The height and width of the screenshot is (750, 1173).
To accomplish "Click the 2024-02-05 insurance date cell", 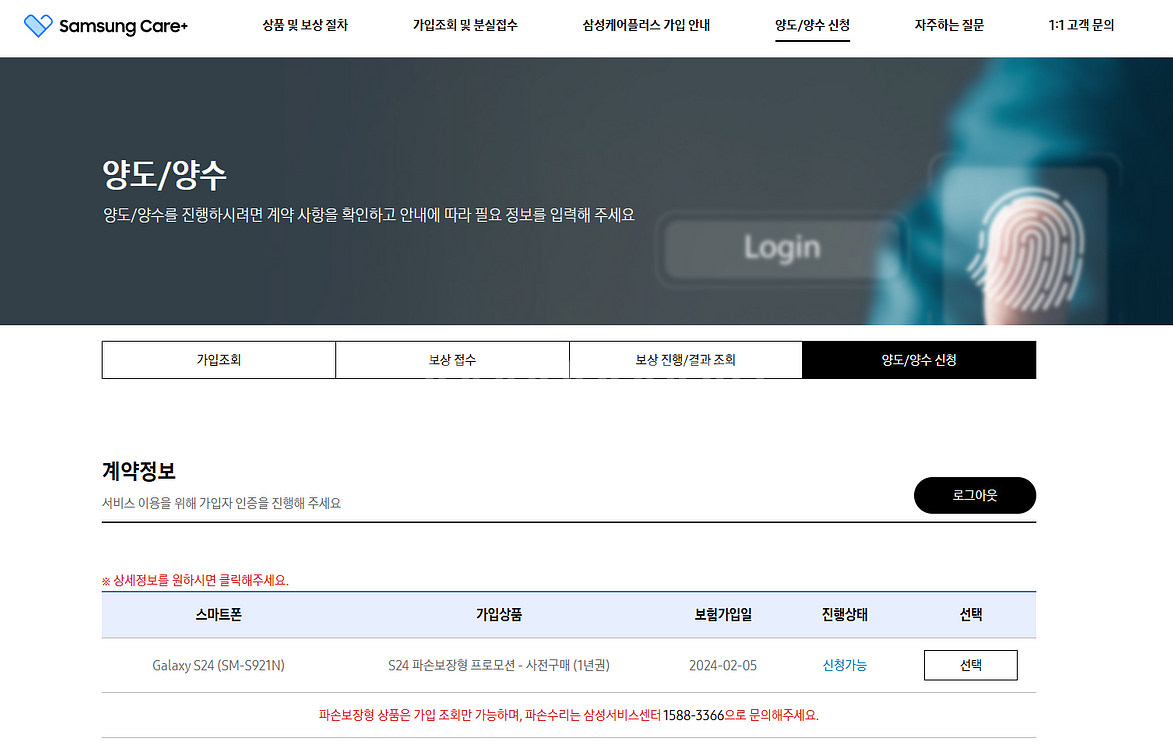I will (723, 666).
